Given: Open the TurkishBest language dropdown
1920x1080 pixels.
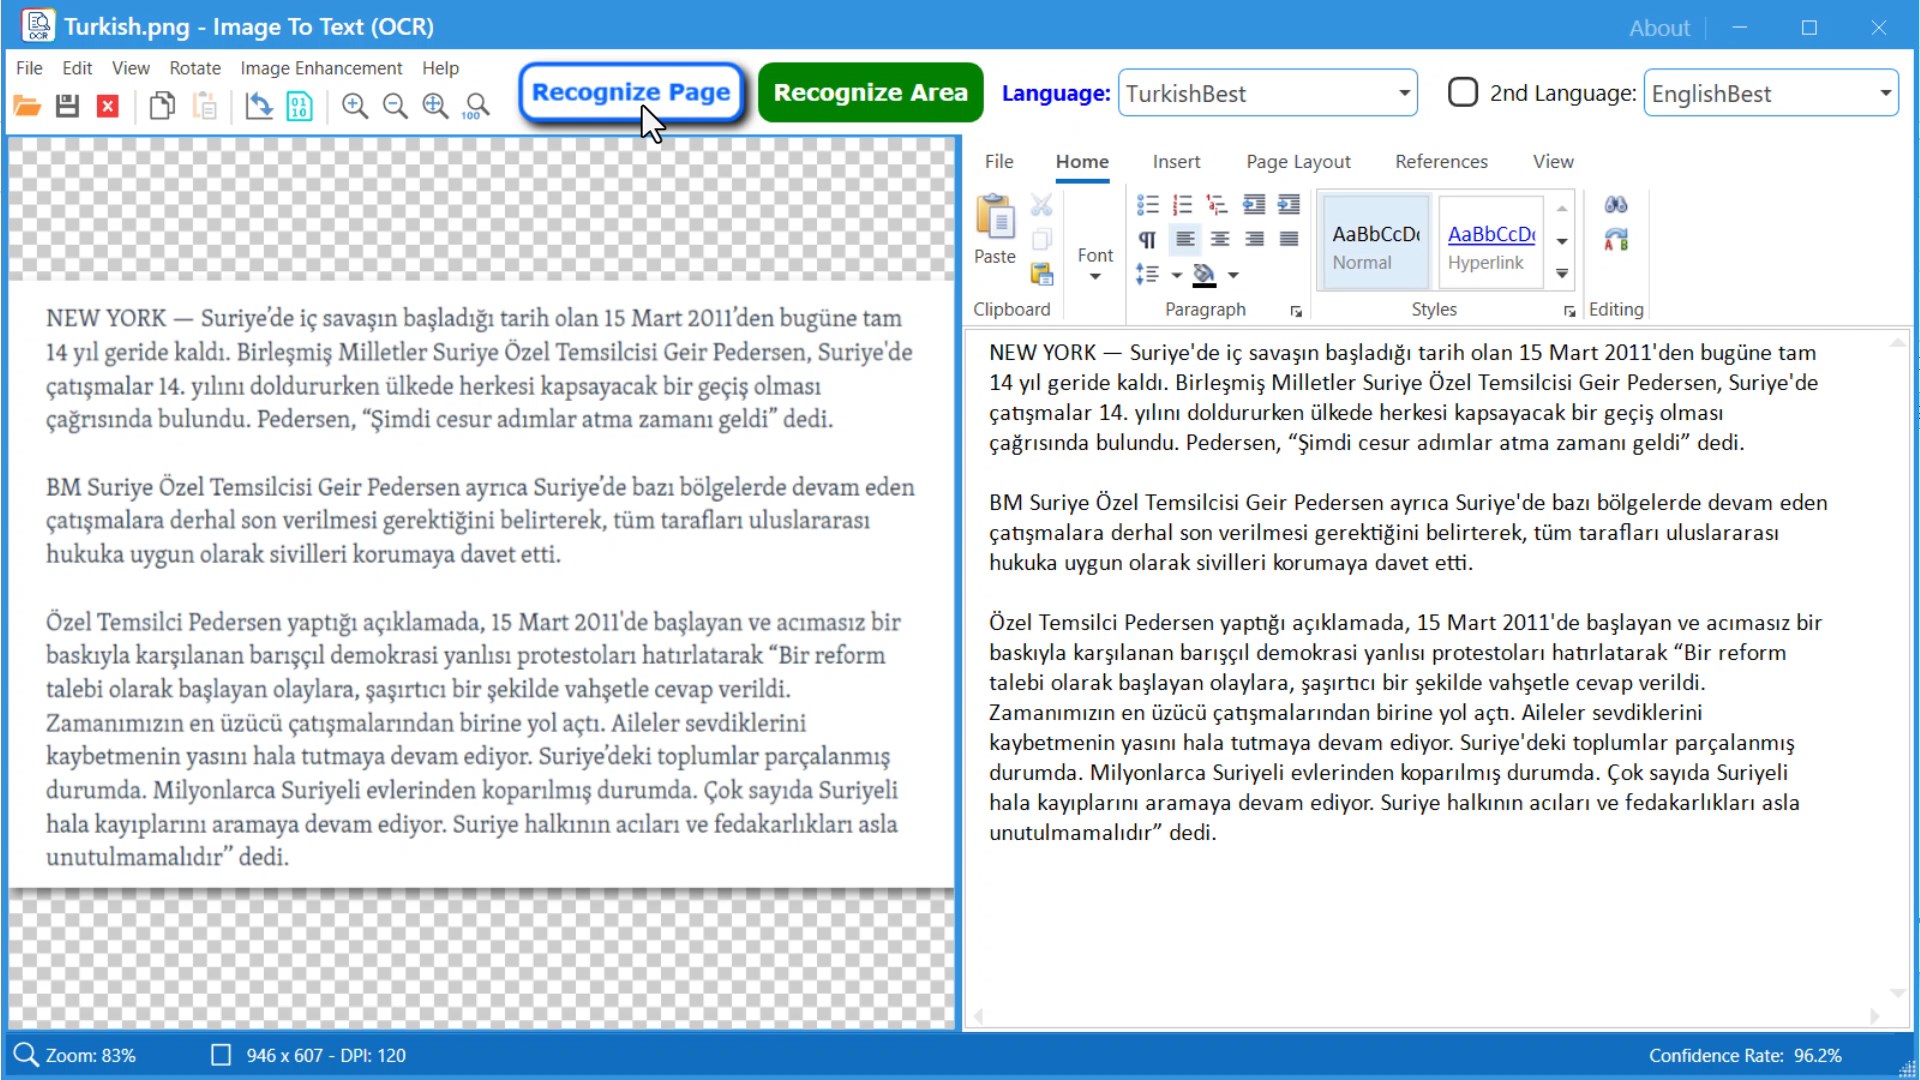Looking at the screenshot, I should (x=1404, y=94).
